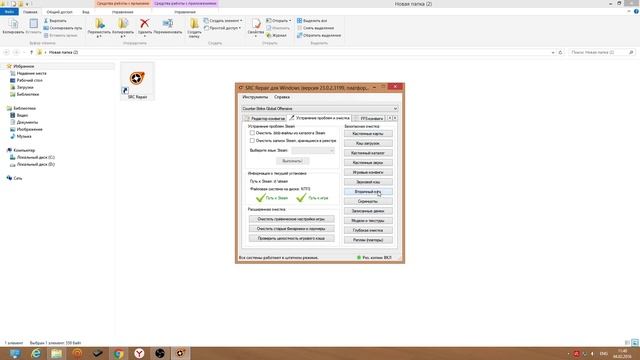Click the verify game cache integrity button
The width and height of the screenshot is (640, 360).
point(291,238)
